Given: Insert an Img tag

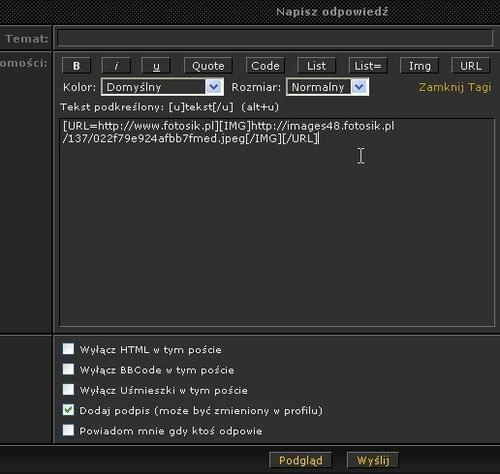Looking at the screenshot, I should (419, 66).
